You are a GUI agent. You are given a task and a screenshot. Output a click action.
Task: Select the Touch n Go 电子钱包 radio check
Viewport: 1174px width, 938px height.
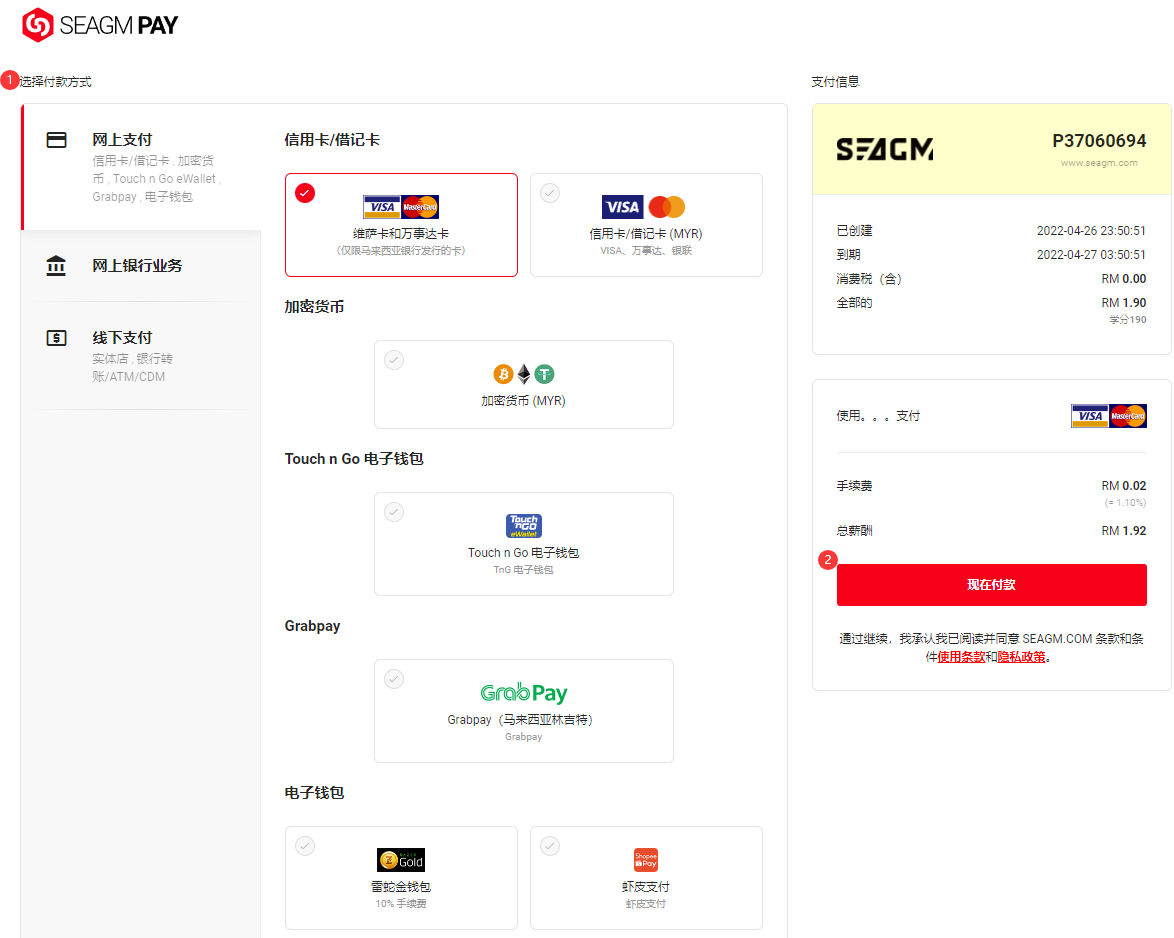pos(394,512)
